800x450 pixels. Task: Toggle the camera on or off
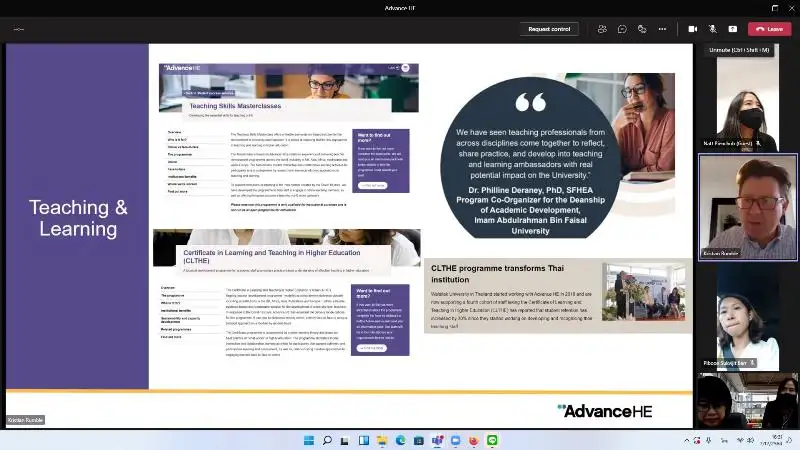(x=693, y=29)
